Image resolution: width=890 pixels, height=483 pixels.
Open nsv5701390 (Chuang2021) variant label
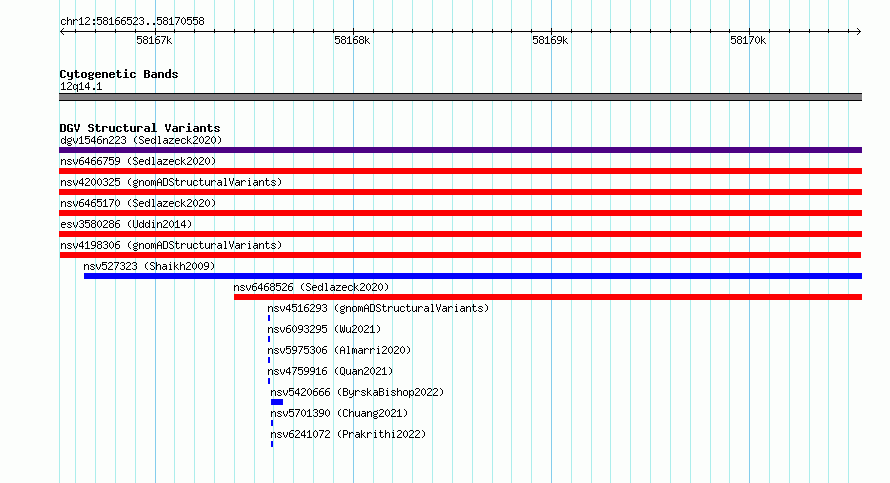339,413
